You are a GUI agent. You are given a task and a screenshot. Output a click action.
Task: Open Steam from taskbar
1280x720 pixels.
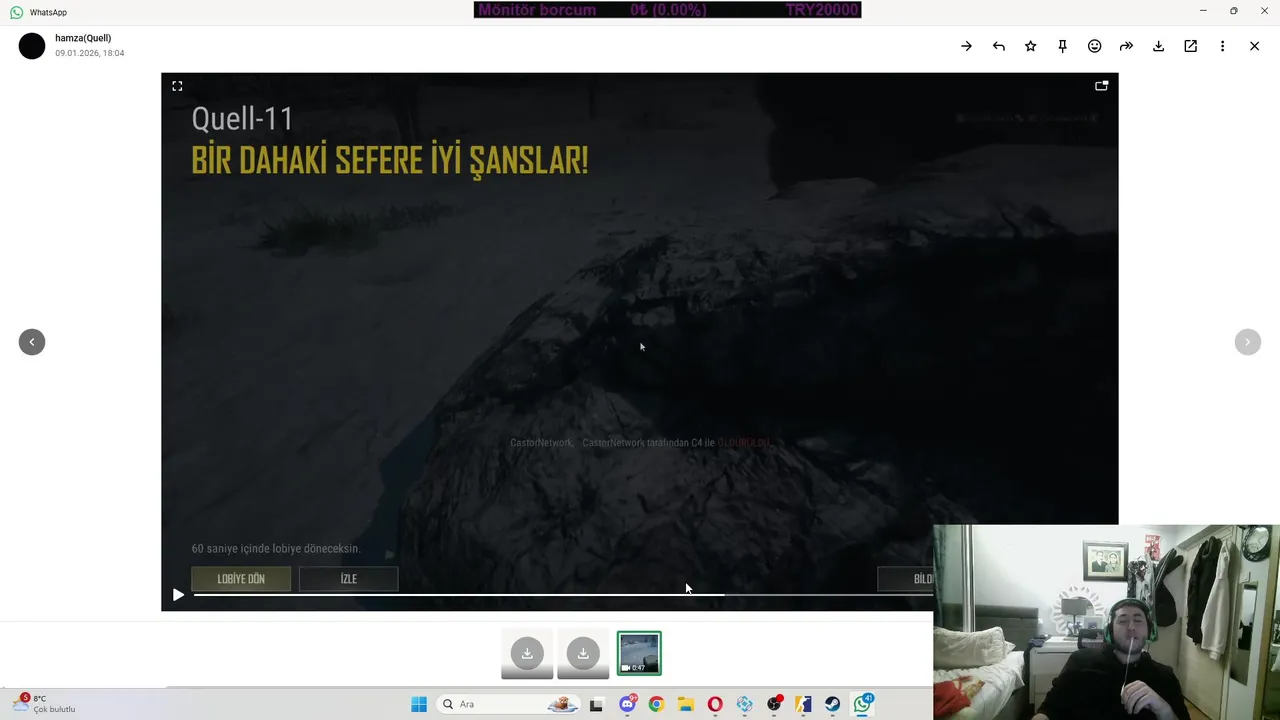(832, 704)
